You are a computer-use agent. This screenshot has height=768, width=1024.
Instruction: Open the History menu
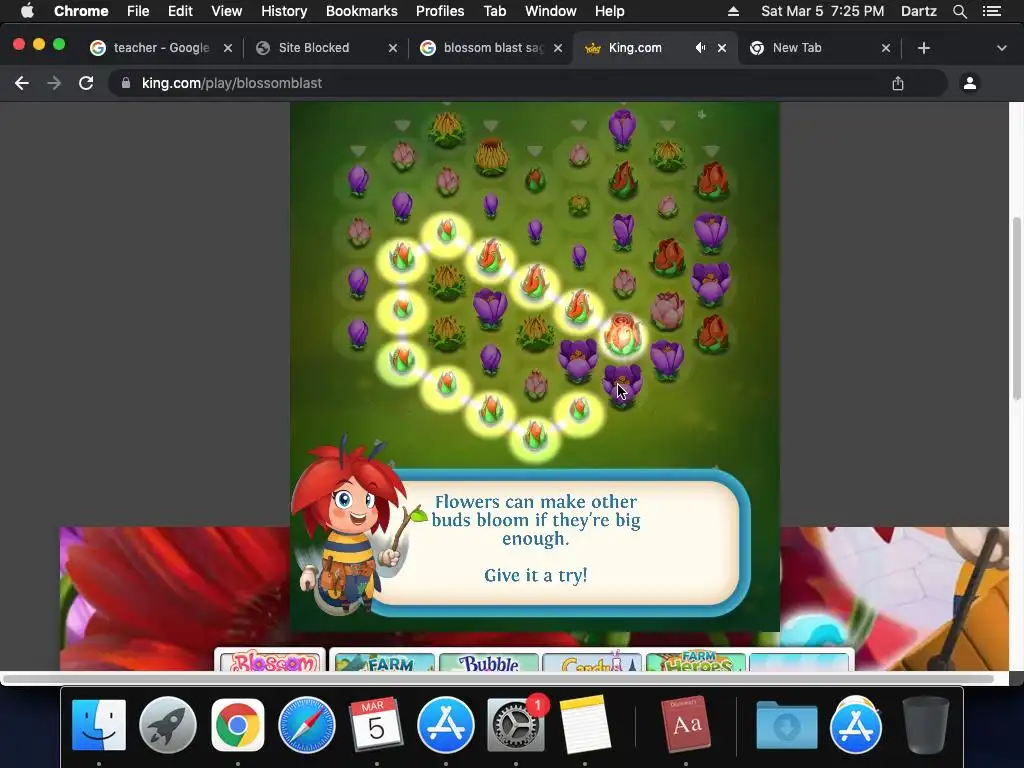point(284,11)
